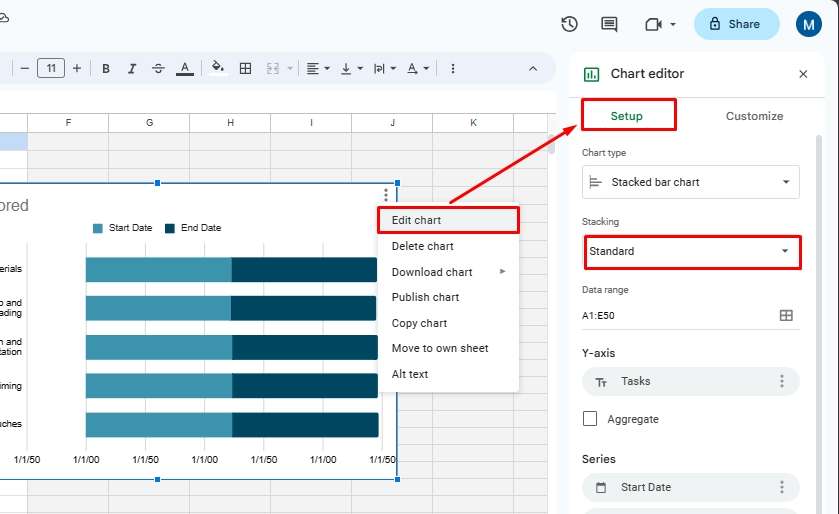The image size is (839, 514).
Task: Click the Tasks Y-axis chip
Action: tap(691, 381)
